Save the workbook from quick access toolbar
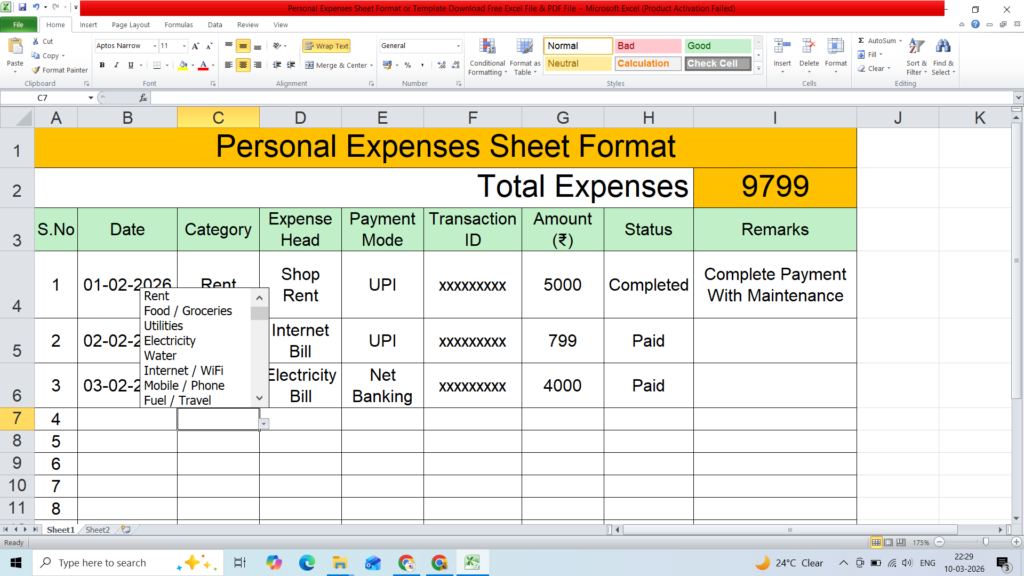 click(x=22, y=7)
